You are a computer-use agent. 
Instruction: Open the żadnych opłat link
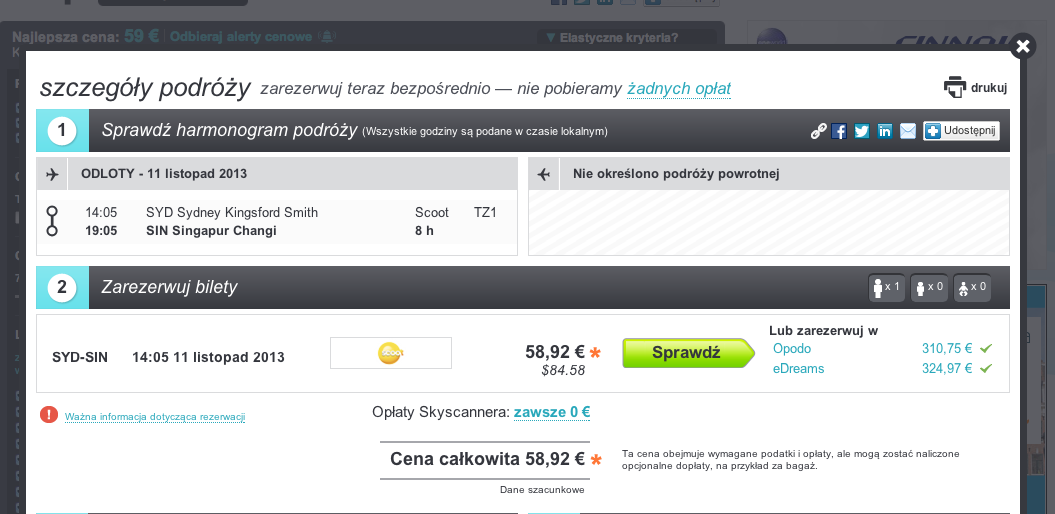point(679,89)
